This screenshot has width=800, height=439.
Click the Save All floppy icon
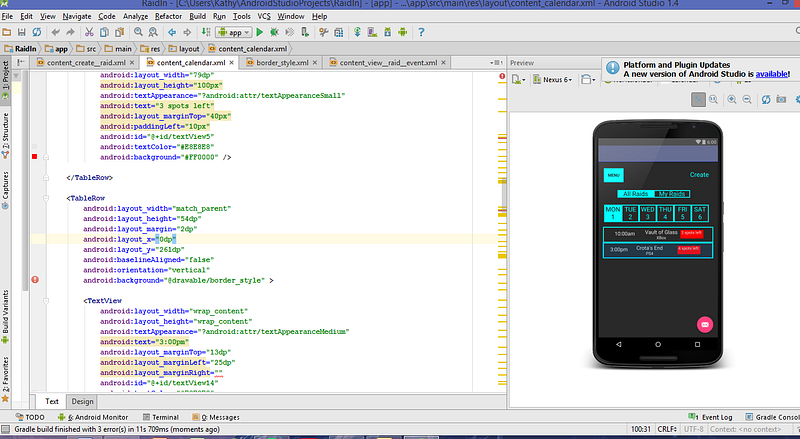tap(21, 32)
